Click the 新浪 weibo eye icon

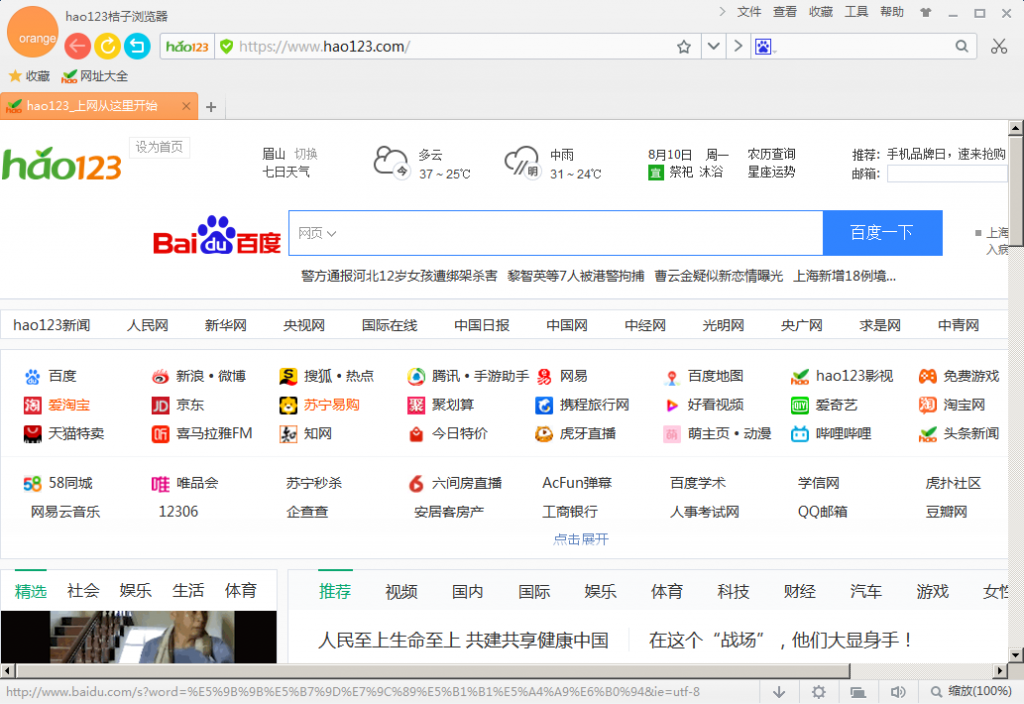[x=160, y=377]
